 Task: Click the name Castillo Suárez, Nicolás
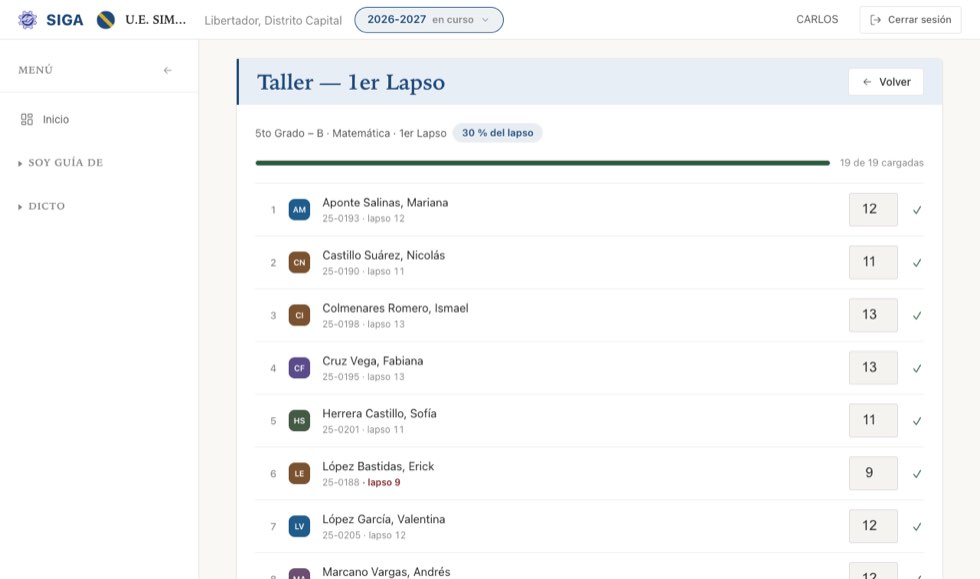point(384,255)
